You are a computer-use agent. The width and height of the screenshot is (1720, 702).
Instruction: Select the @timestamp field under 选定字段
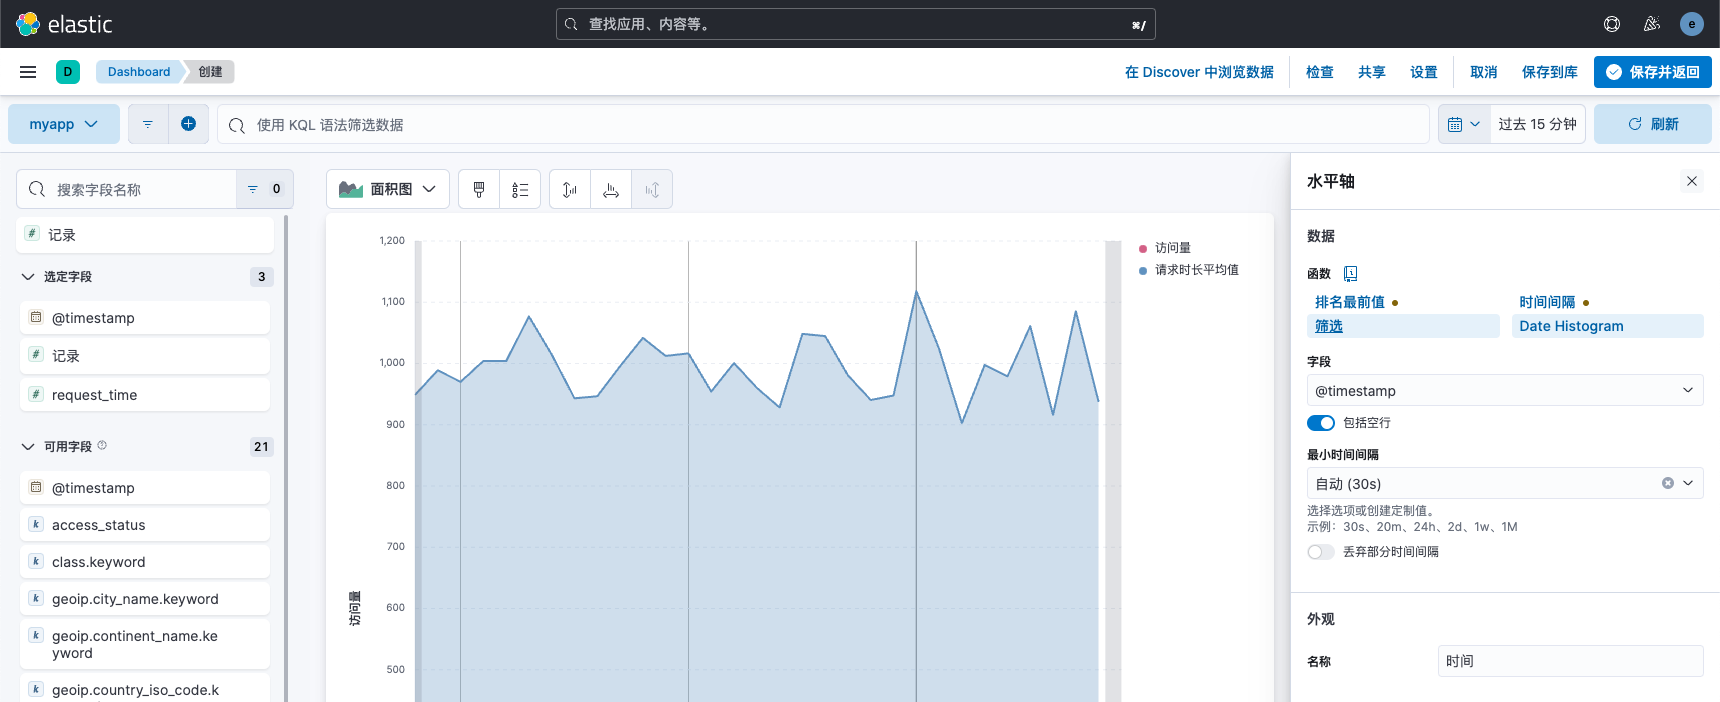tap(145, 317)
